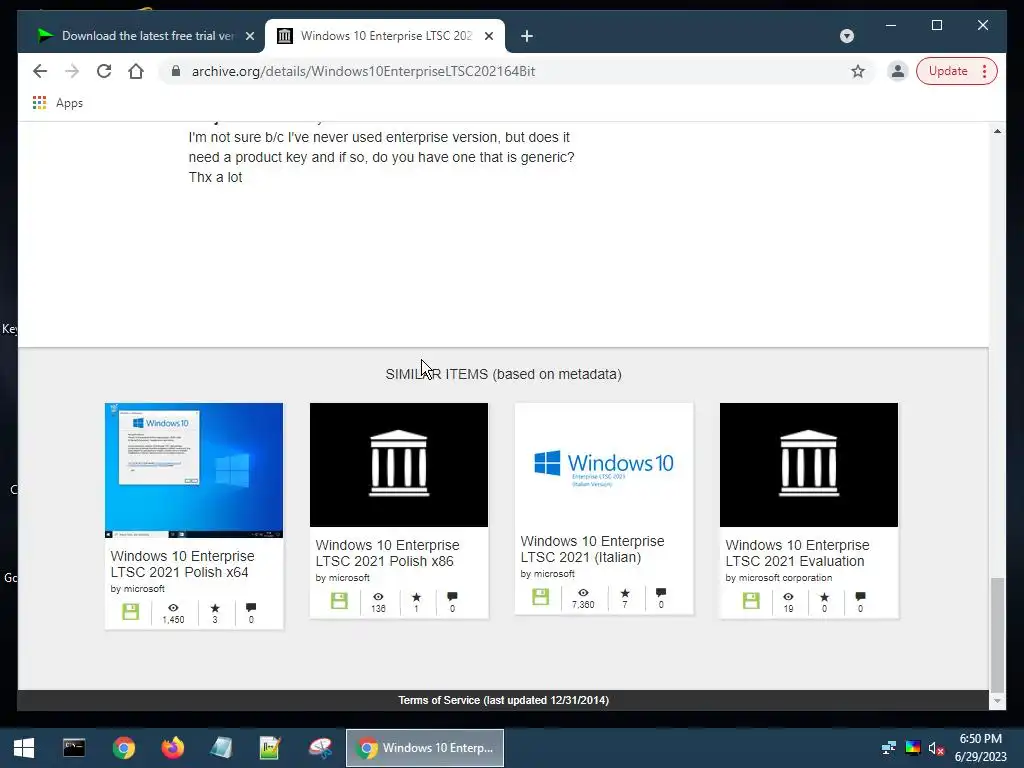Click the scrollbar down arrow
Viewport: 1024px width, 768px height.
point(997,701)
